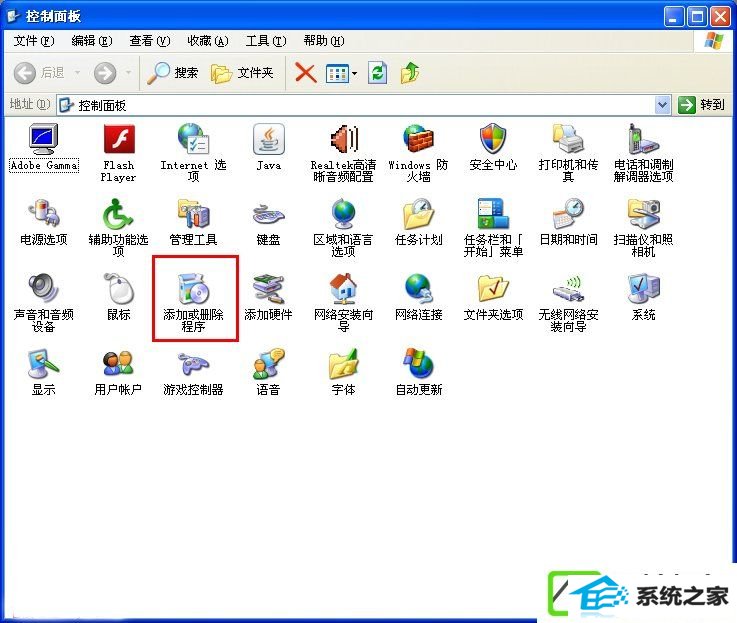This screenshot has width=737, height=623.
Task: Open 日期和时间 icon
Action: click(x=568, y=213)
